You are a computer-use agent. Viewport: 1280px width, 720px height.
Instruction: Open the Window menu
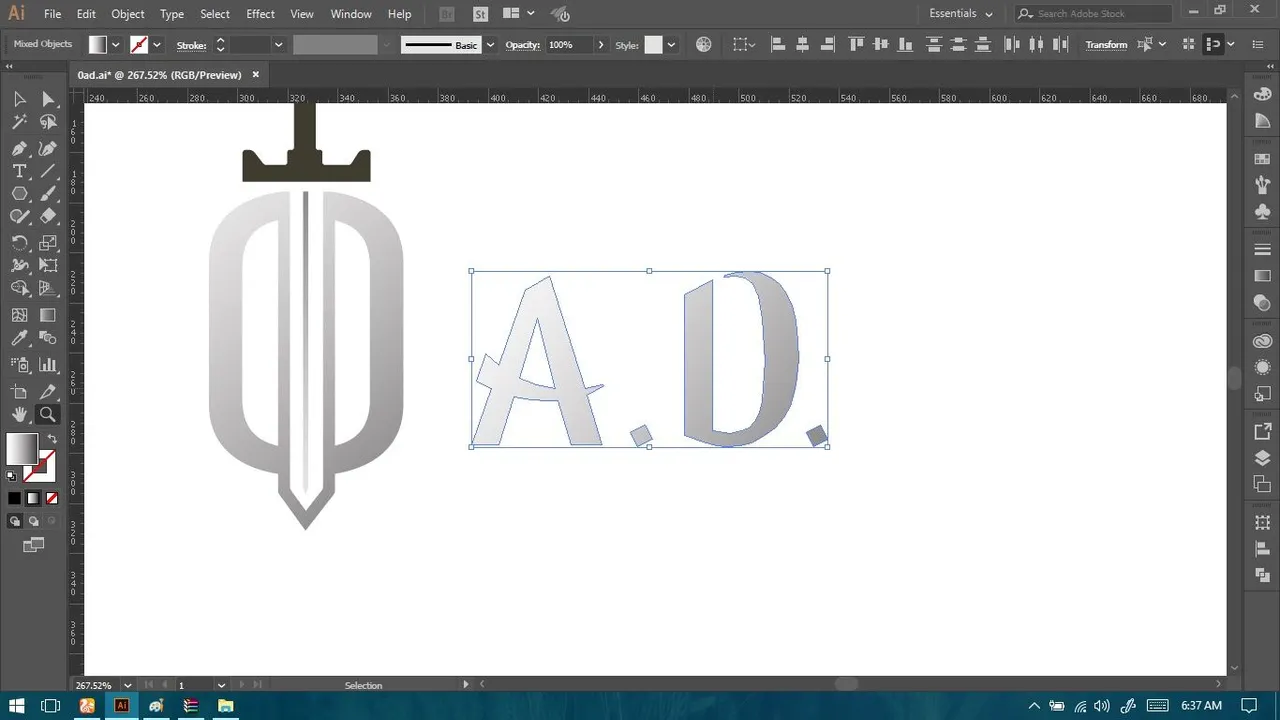351,14
